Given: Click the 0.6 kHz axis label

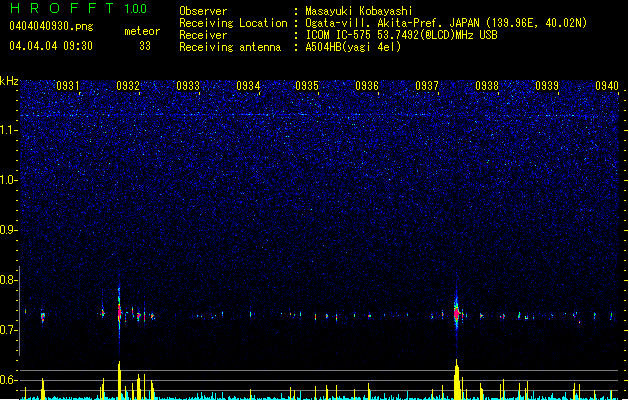Looking at the screenshot, I should (9, 380).
